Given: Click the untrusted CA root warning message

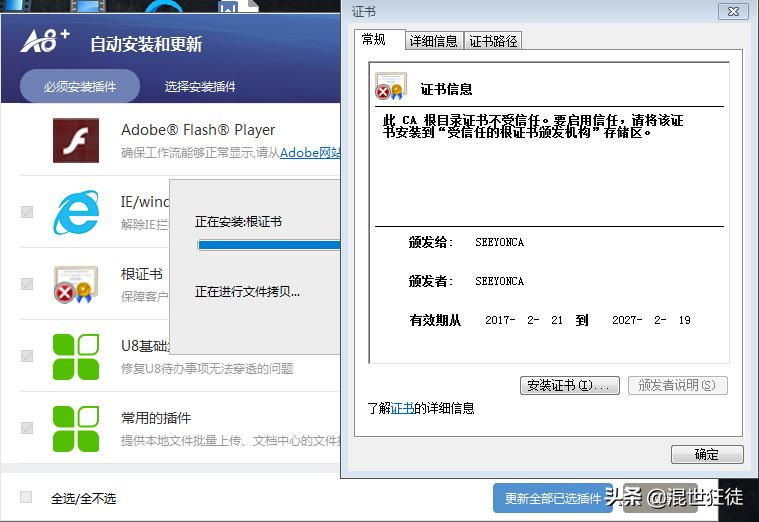Looking at the screenshot, I should 533,126.
